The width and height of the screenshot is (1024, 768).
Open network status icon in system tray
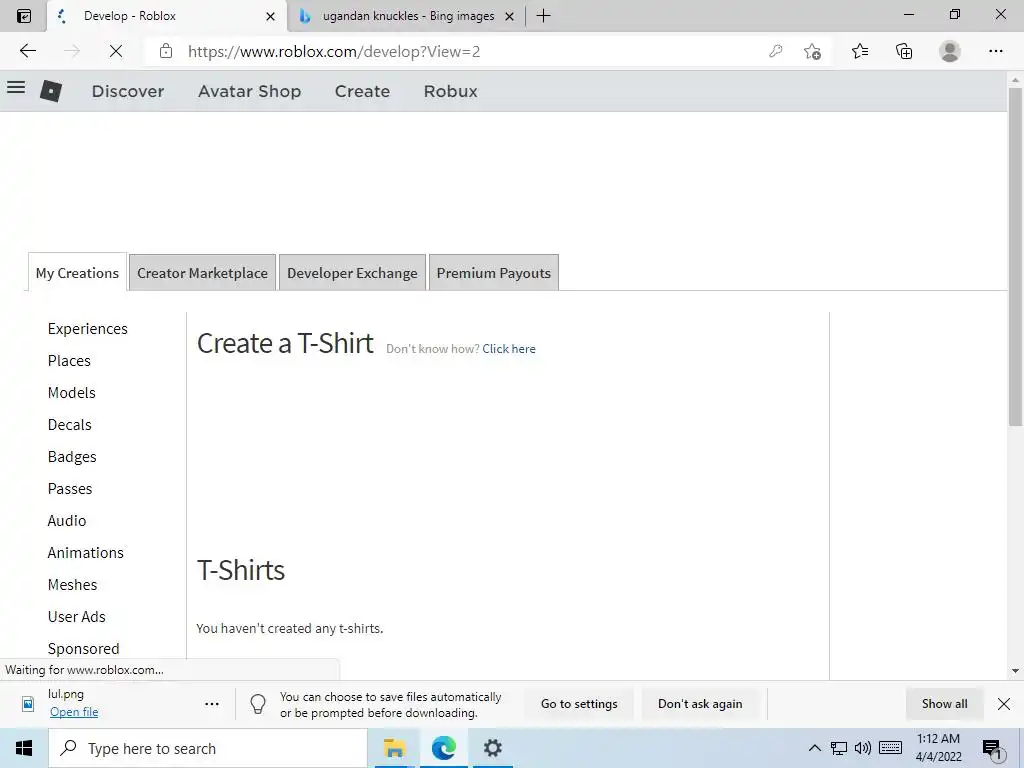839,748
